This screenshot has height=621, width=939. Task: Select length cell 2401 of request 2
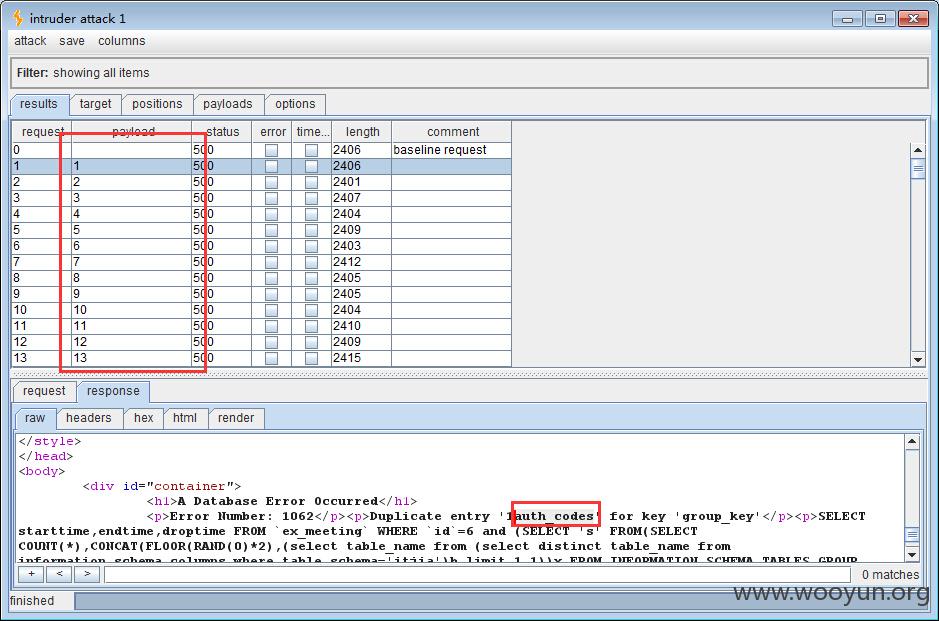[361, 181]
